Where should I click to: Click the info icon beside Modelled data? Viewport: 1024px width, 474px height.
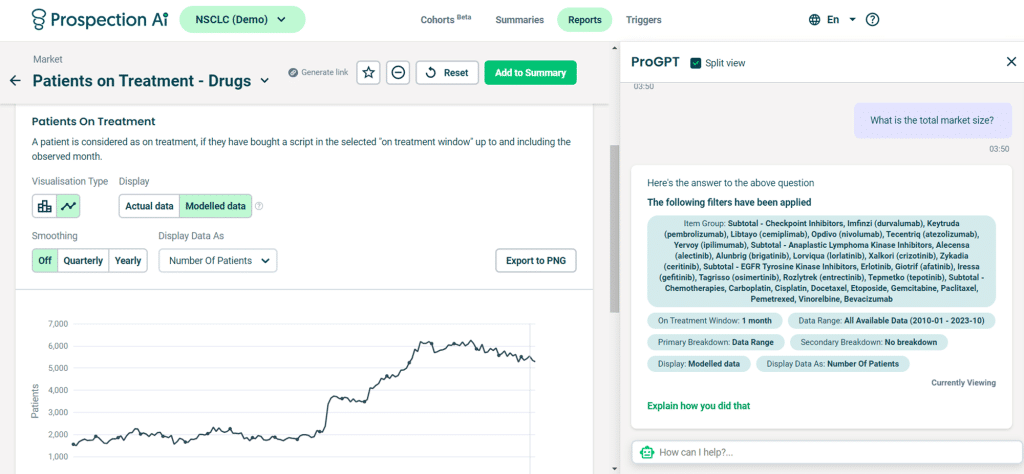(x=259, y=206)
